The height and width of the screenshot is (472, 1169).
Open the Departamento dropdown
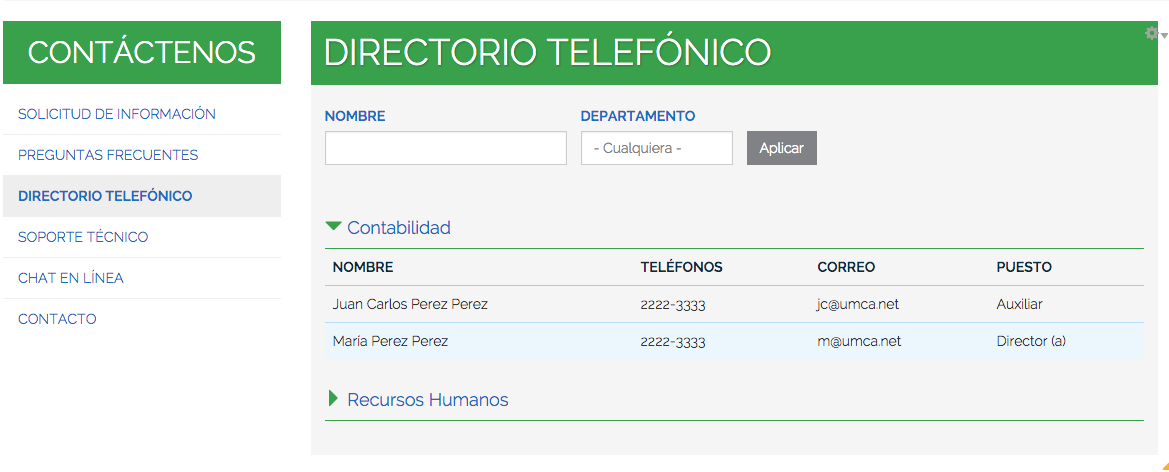pos(656,148)
